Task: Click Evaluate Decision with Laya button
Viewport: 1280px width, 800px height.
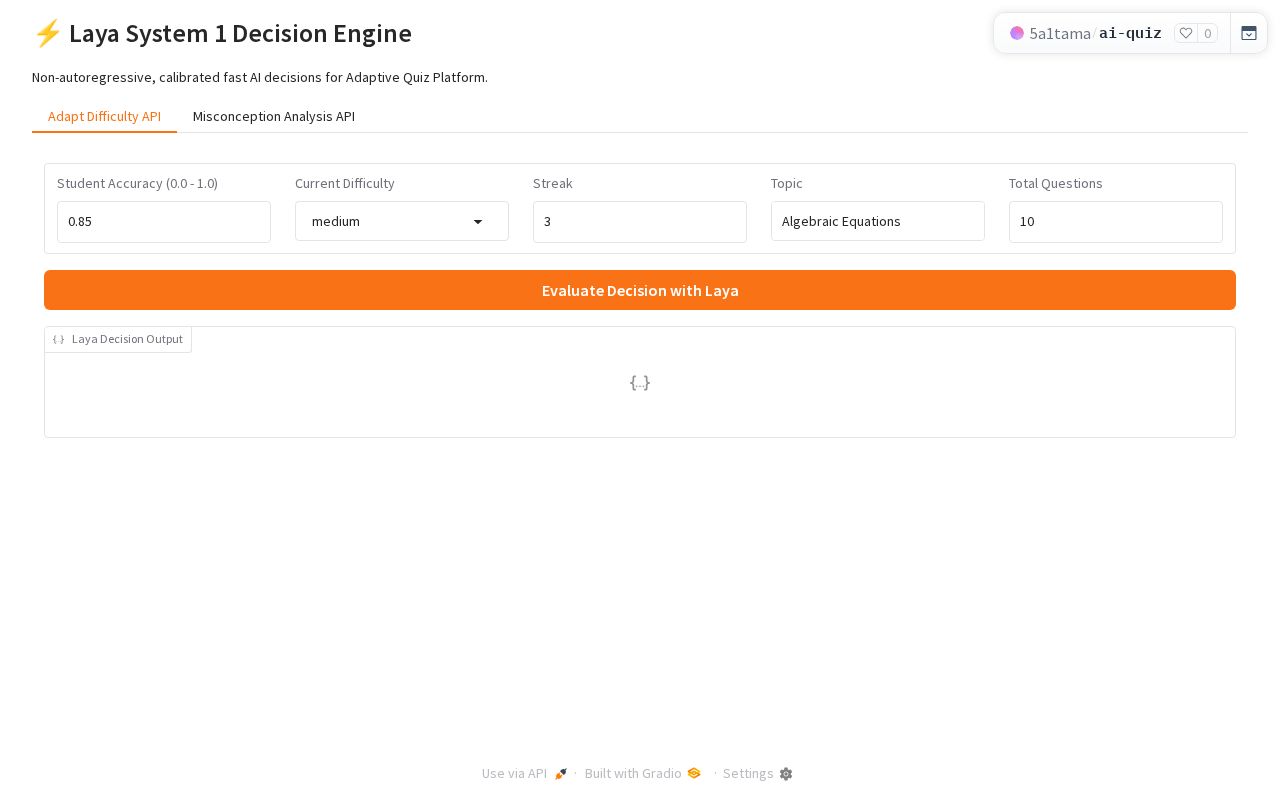Action: [x=640, y=290]
